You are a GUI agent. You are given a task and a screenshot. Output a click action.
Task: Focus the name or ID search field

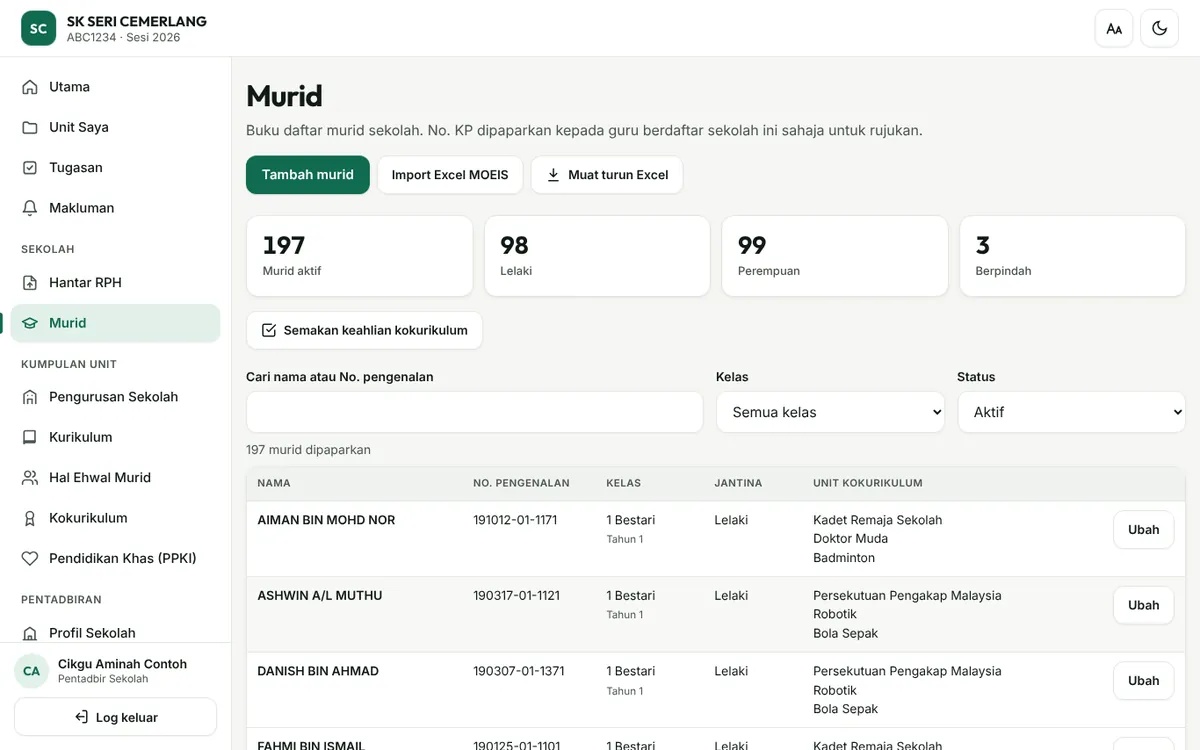475,412
